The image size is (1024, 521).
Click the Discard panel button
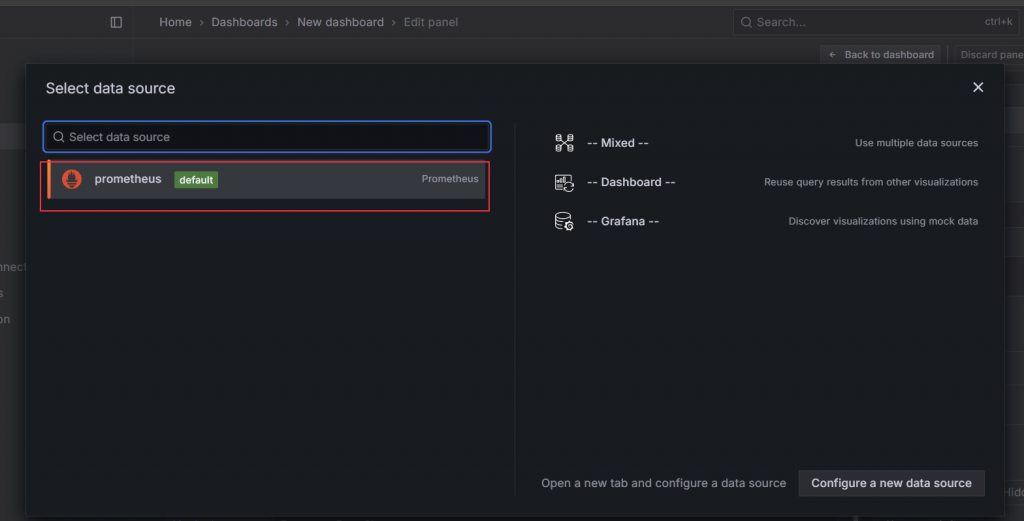point(989,55)
